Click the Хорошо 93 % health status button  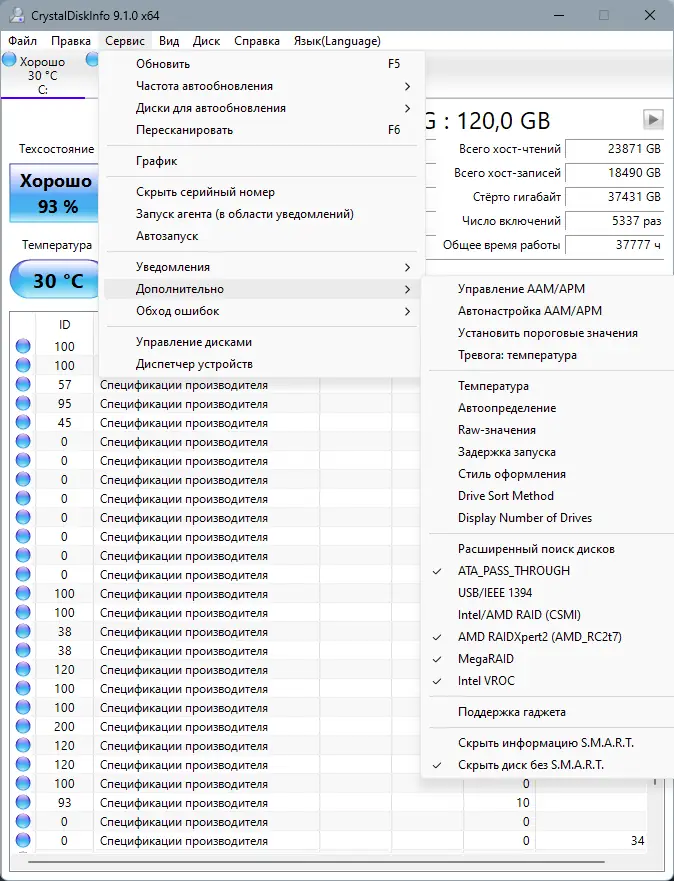[x=57, y=194]
